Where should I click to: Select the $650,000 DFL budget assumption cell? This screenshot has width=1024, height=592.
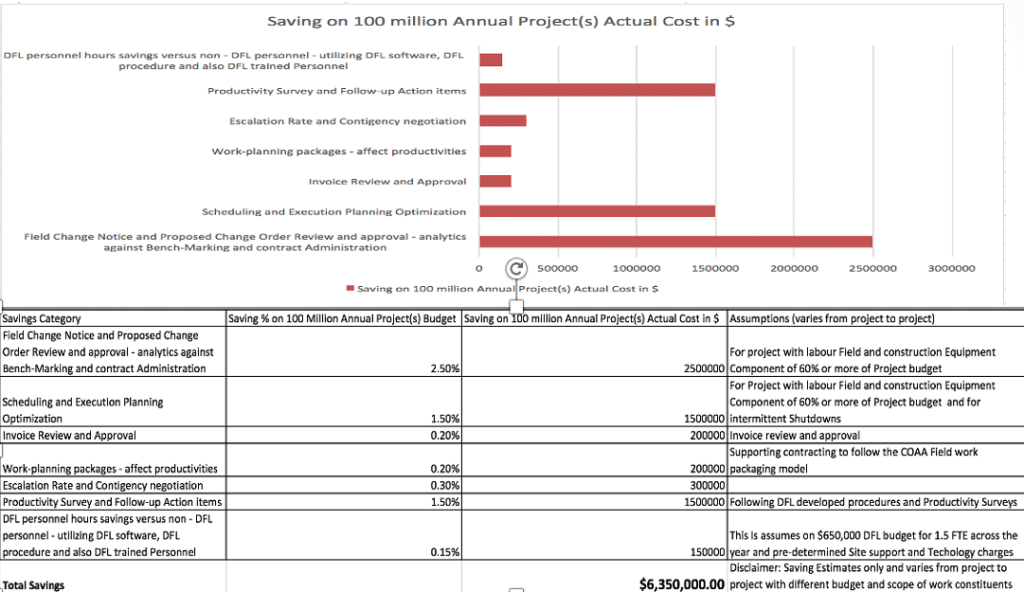point(876,535)
